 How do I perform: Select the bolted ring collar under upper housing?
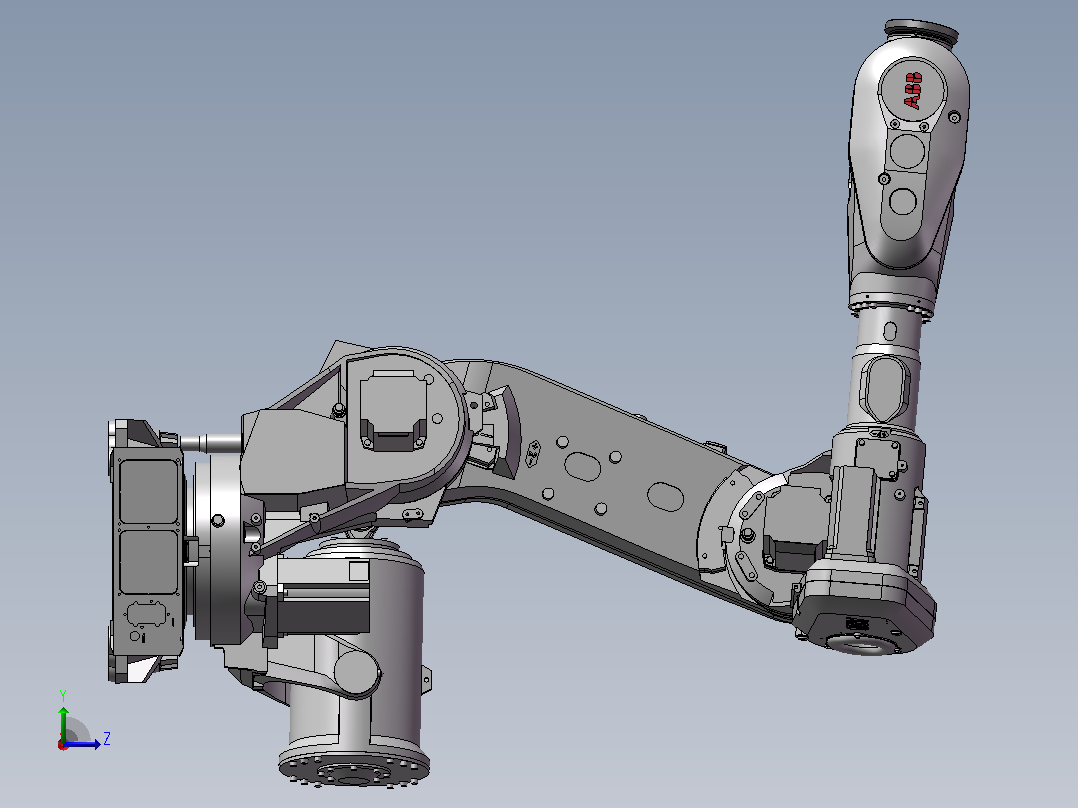pyautogui.click(x=890, y=303)
